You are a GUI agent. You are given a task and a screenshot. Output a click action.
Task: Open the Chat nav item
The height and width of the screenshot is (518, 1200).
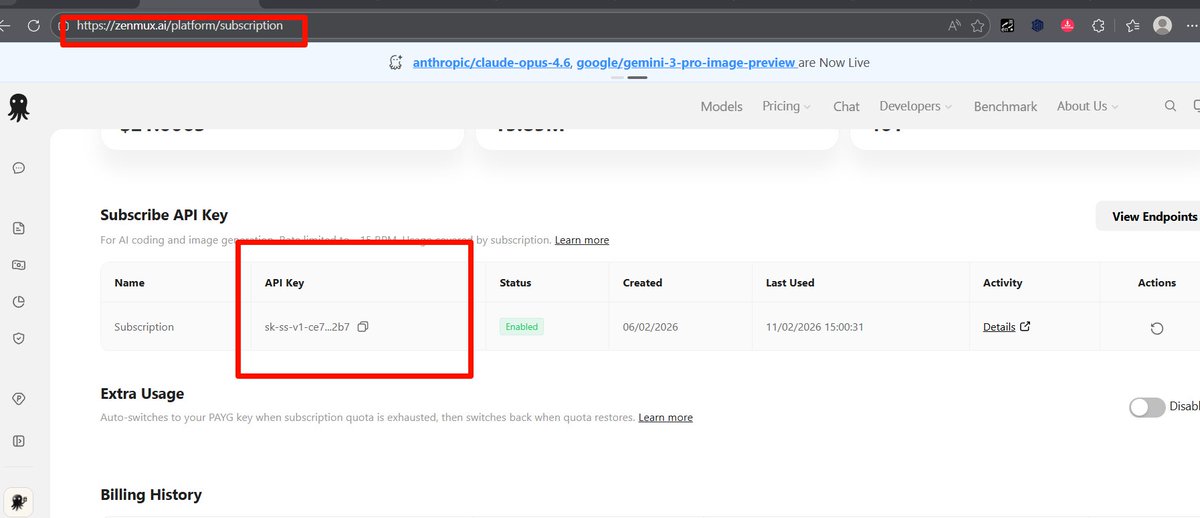point(846,106)
